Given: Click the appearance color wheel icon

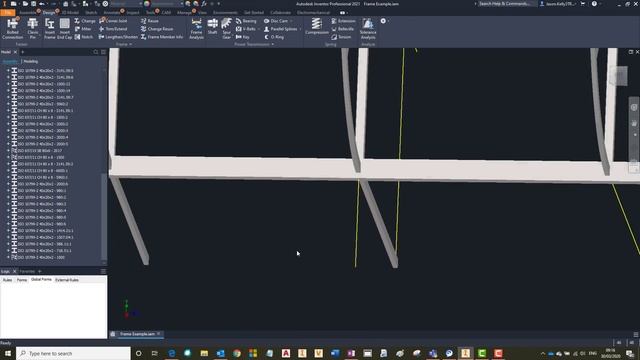Looking at the screenshot, I should [147, 4].
